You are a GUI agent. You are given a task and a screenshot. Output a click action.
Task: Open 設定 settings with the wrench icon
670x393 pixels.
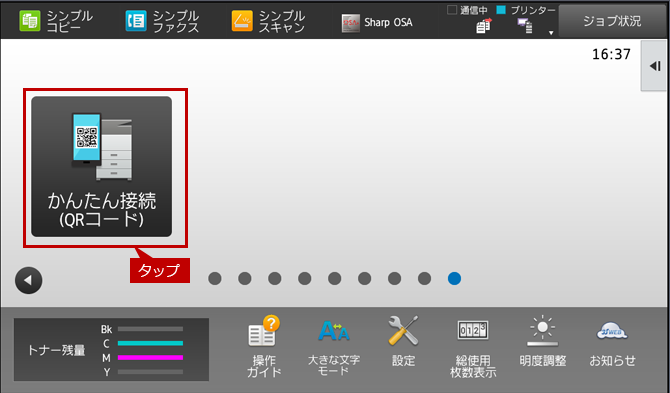(x=403, y=341)
